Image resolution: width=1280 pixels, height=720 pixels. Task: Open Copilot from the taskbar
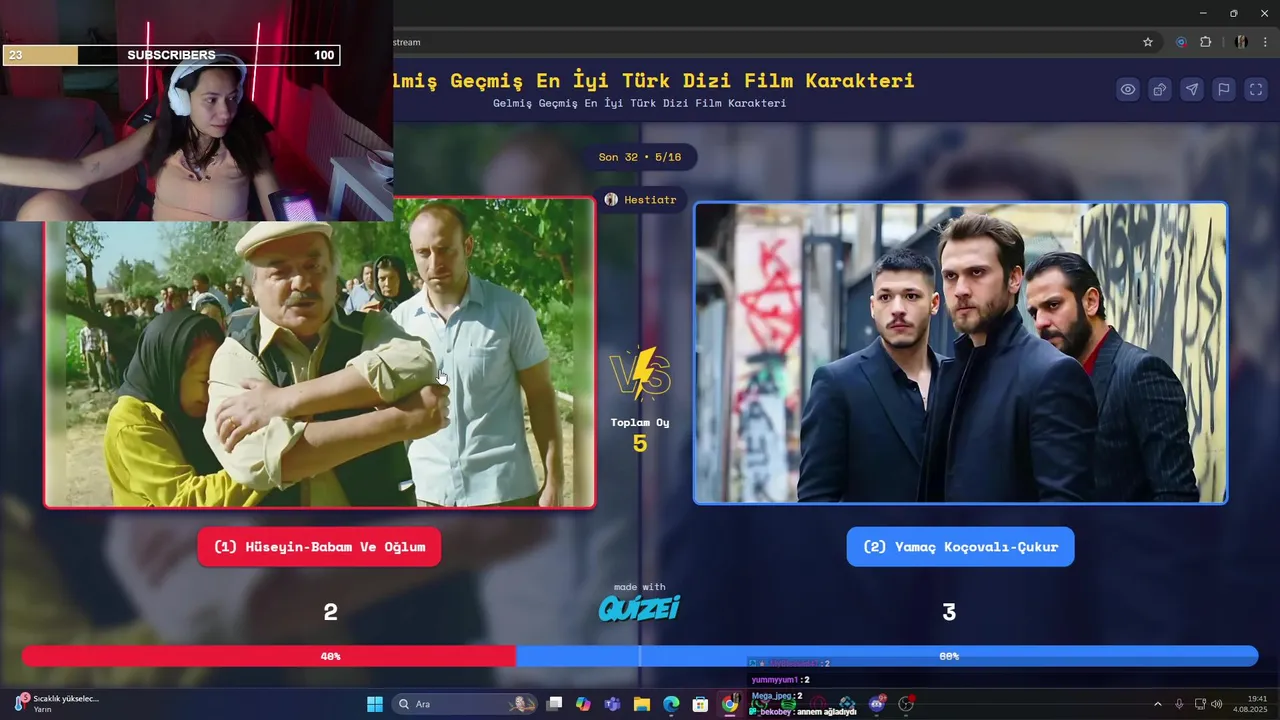tap(583, 704)
